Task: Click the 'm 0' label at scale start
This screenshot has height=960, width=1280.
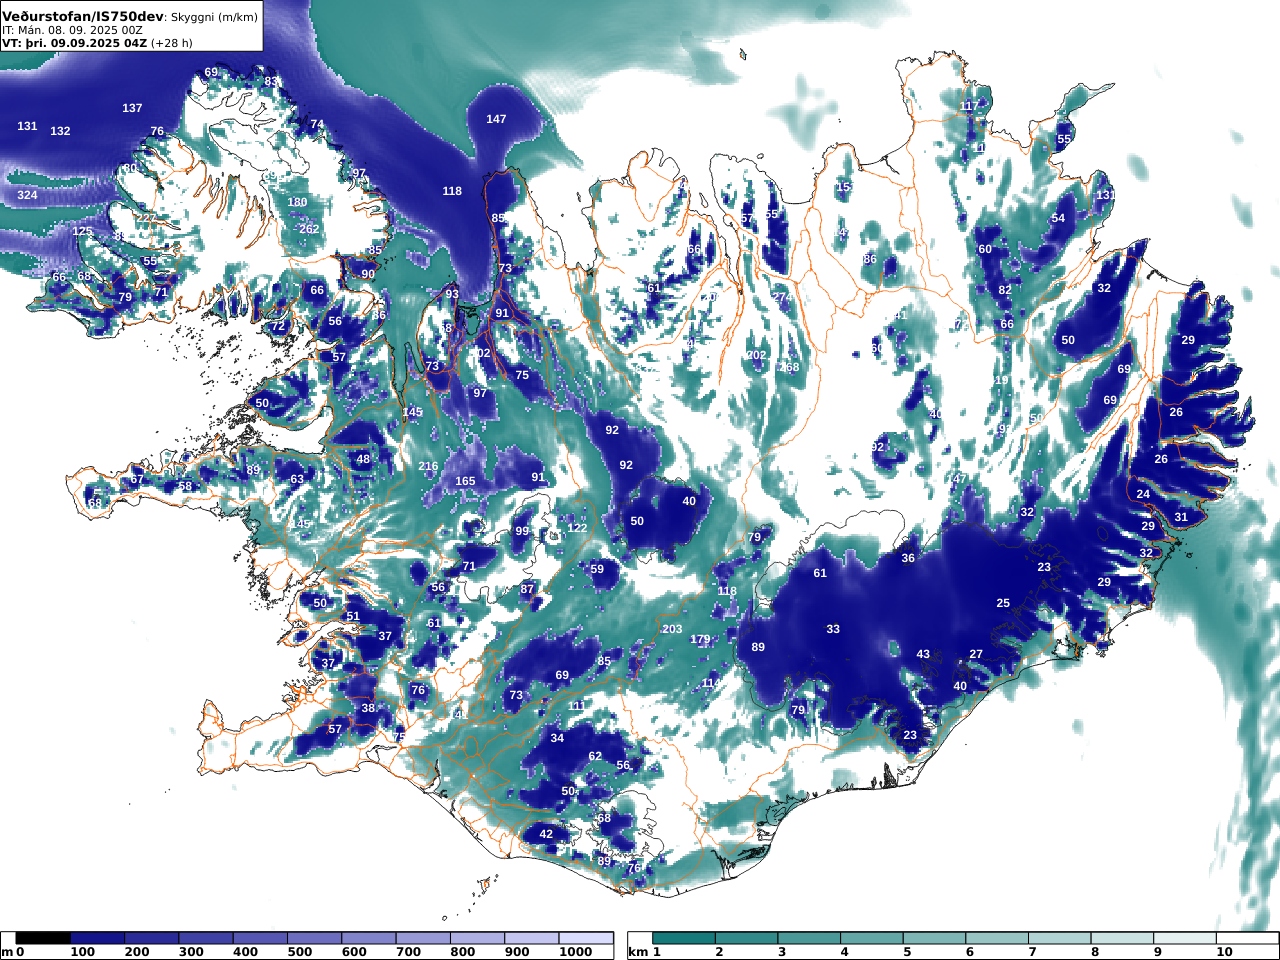Action: click(x=12, y=952)
